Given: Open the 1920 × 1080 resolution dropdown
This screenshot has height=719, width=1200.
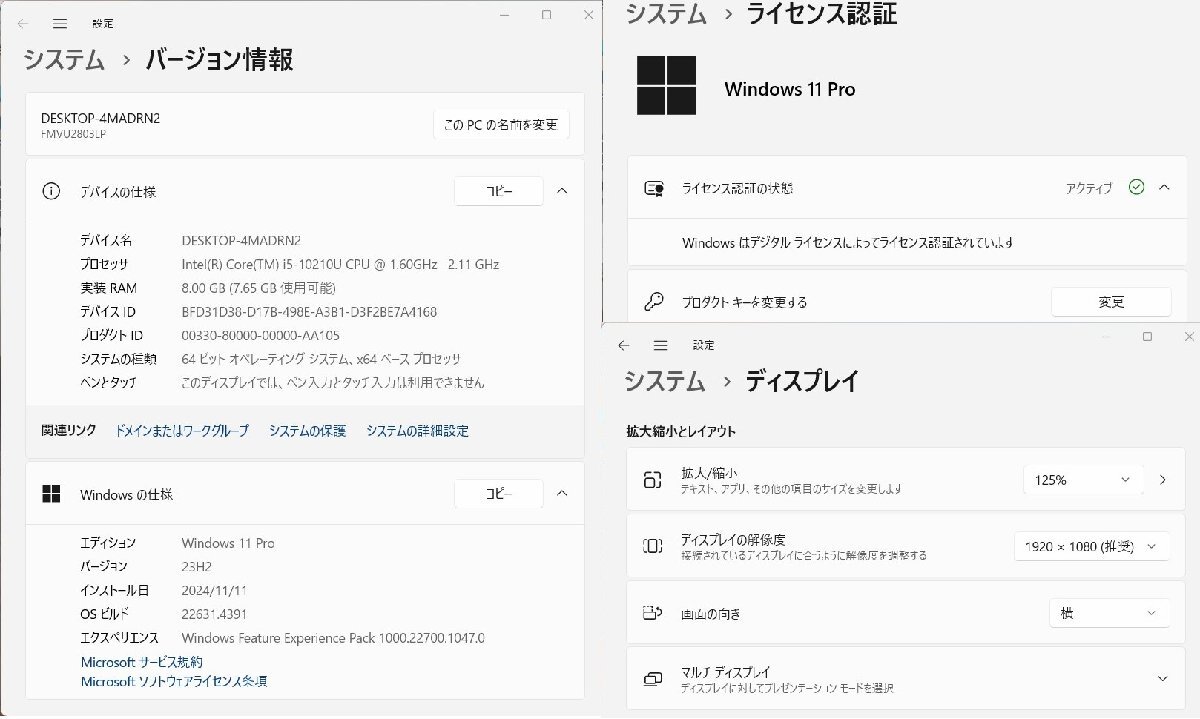Looking at the screenshot, I should coord(1091,547).
